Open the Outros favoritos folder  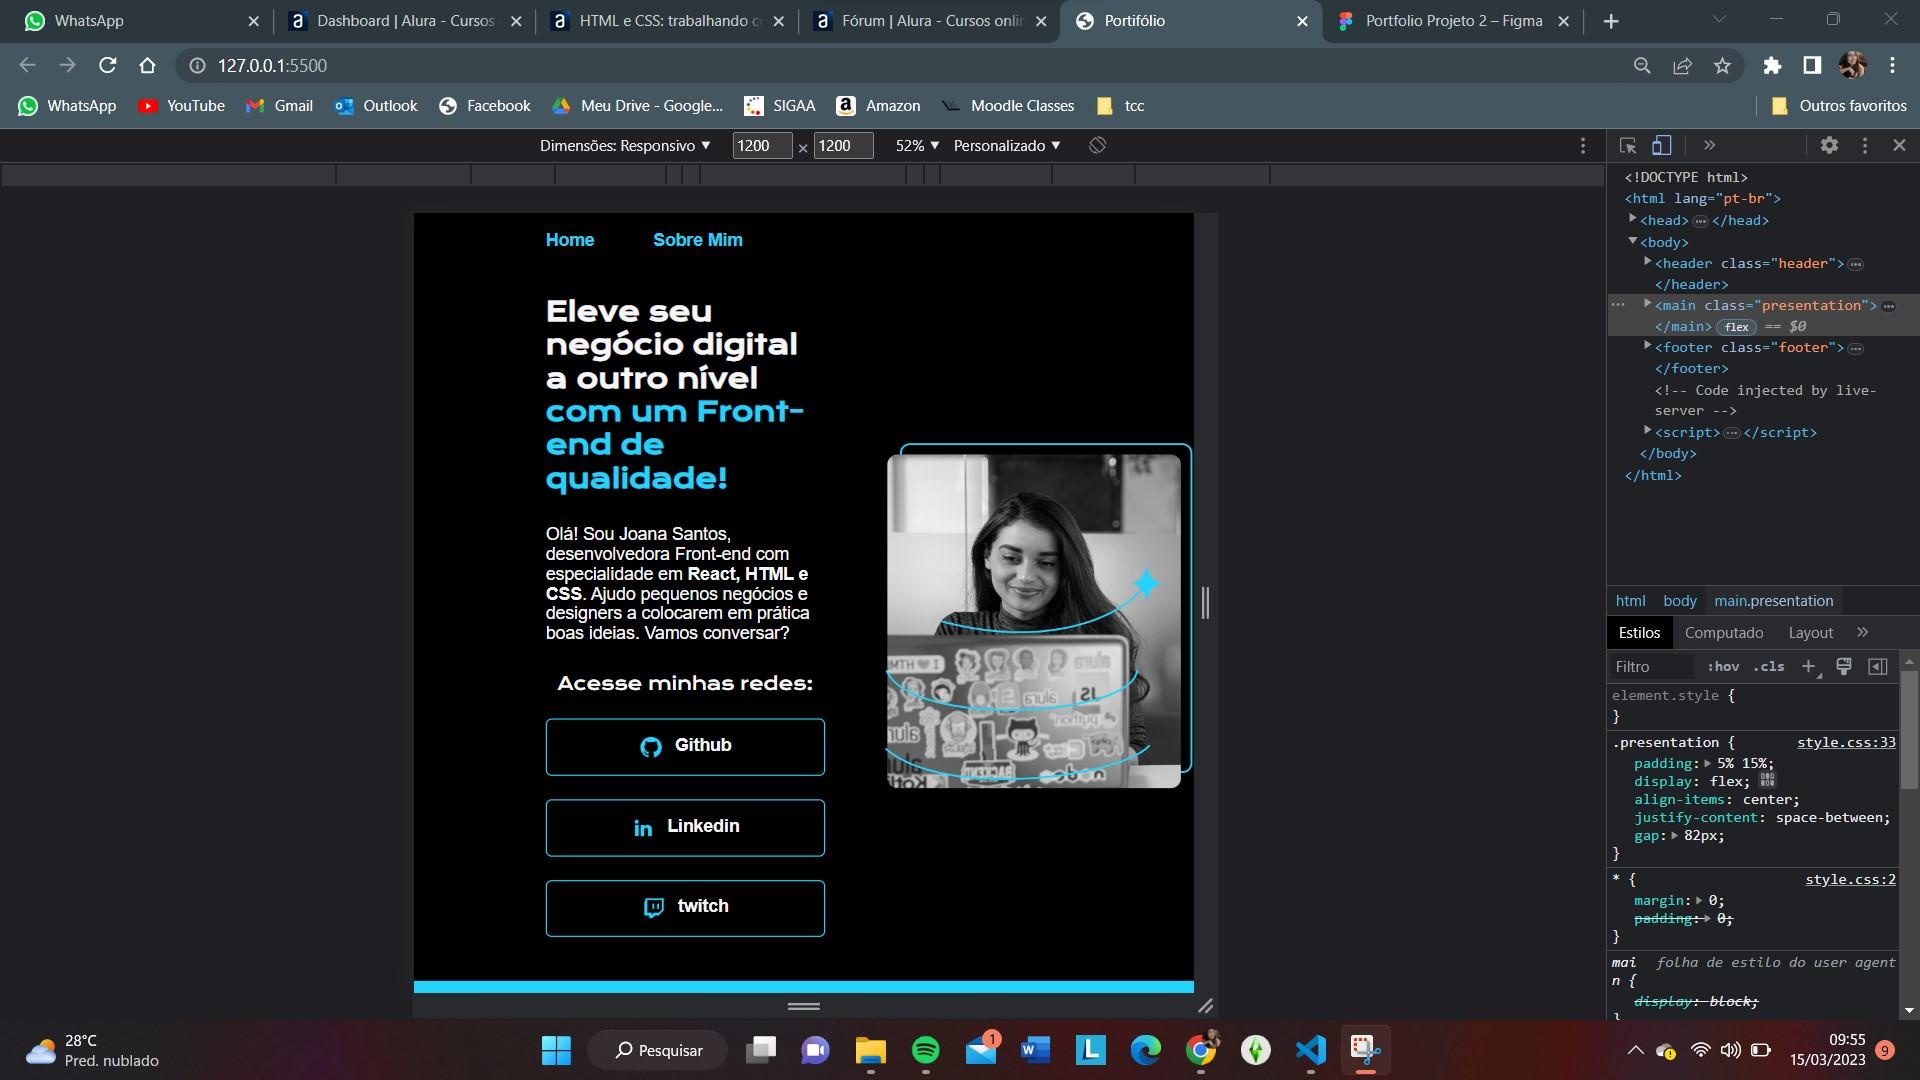click(x=1838, y=106)
